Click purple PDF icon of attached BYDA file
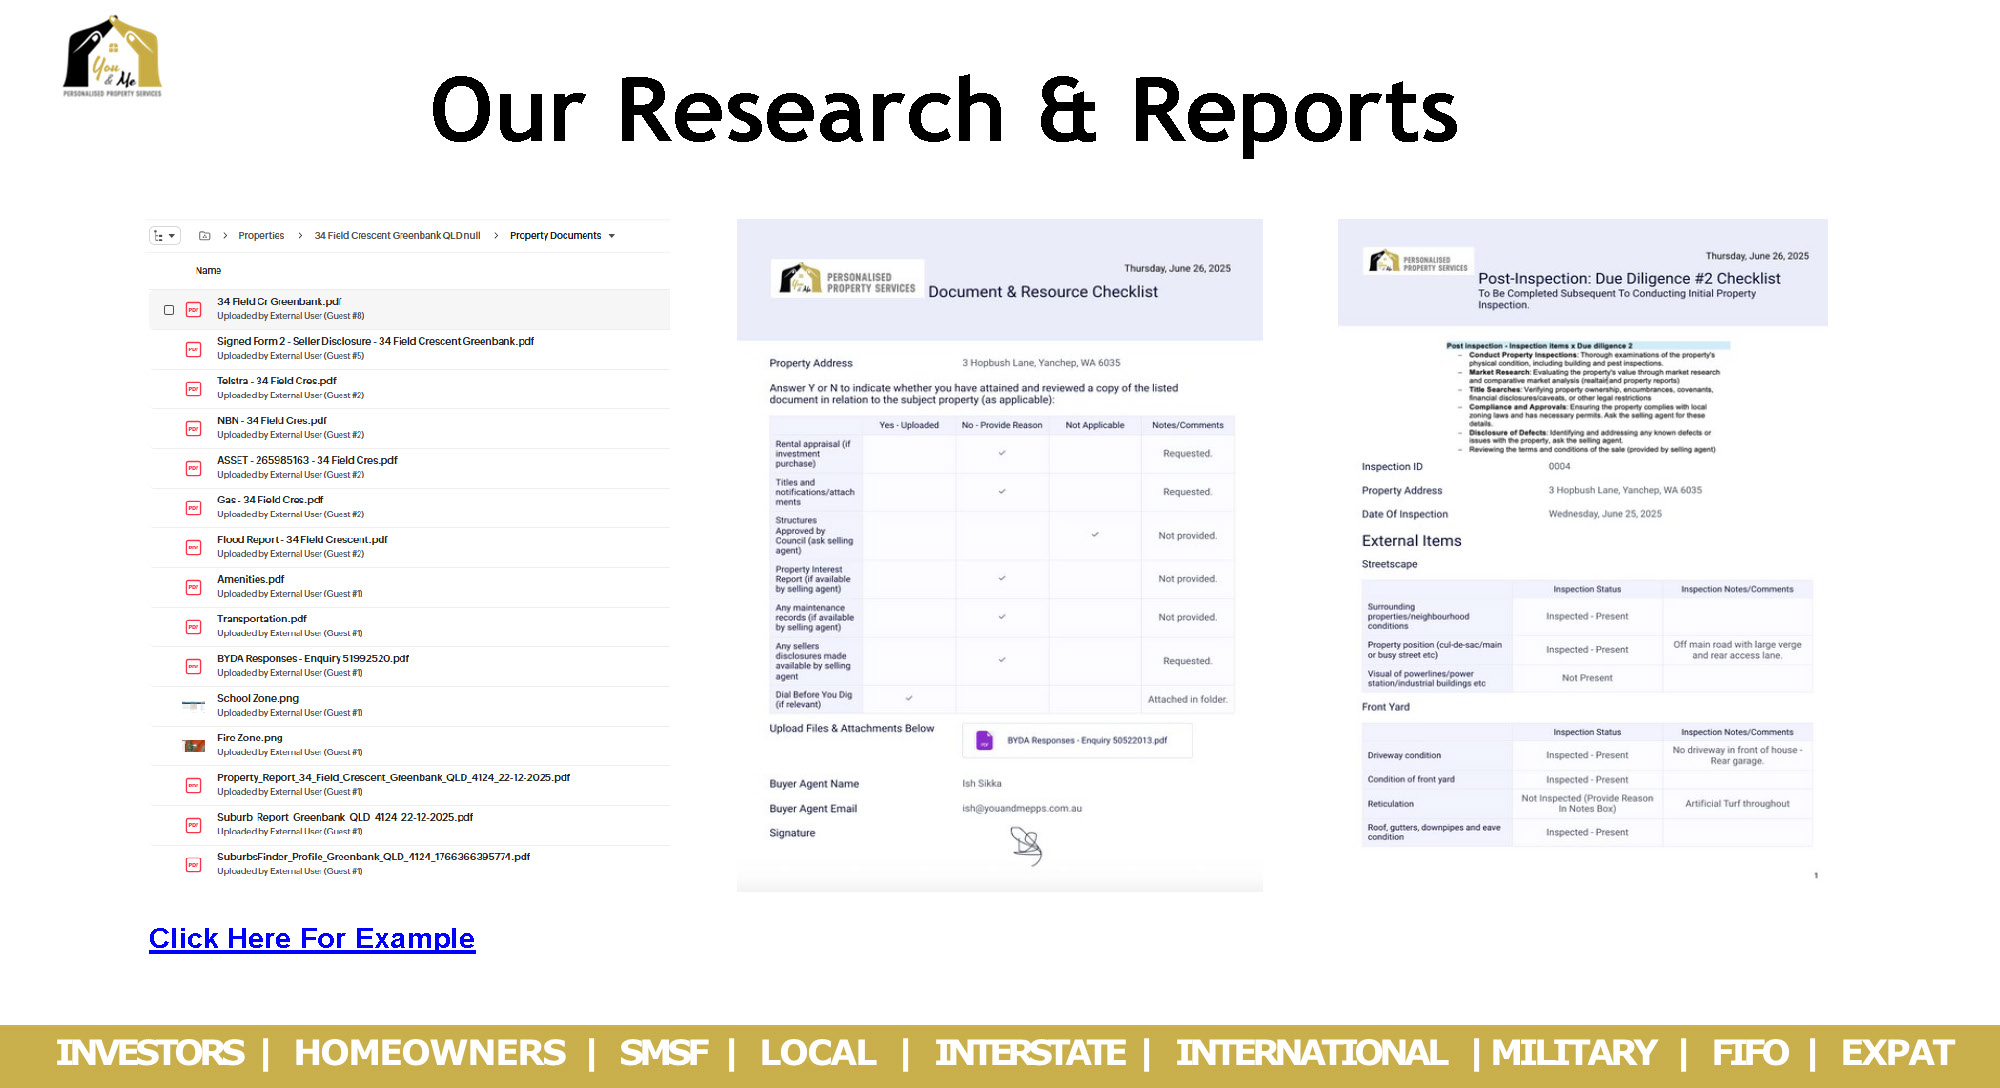The height and width of the screenshot is (1088, 2000). click(x=984, y=741)
